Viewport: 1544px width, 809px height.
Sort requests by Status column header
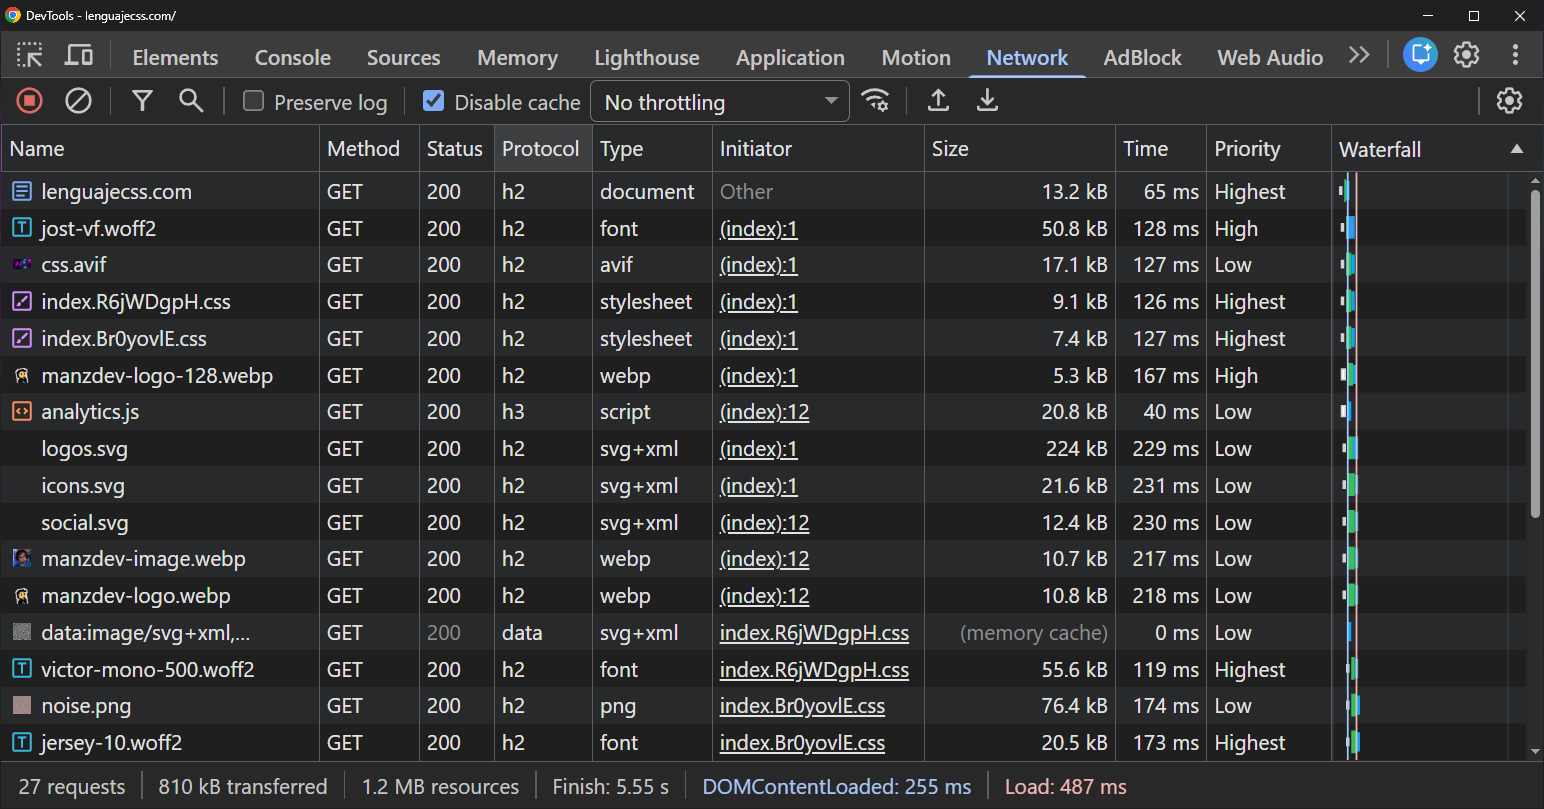457,148
